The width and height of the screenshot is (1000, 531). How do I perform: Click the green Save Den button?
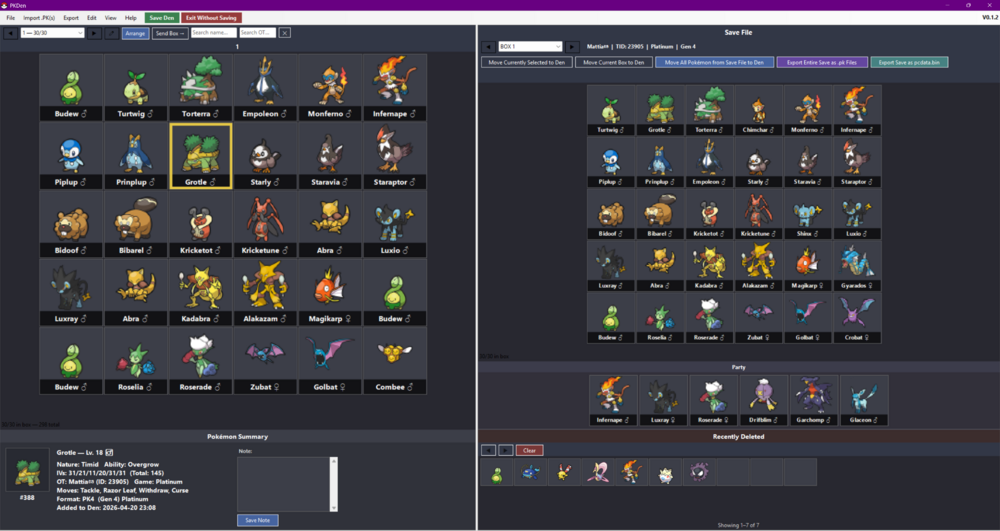click(162, 18)
